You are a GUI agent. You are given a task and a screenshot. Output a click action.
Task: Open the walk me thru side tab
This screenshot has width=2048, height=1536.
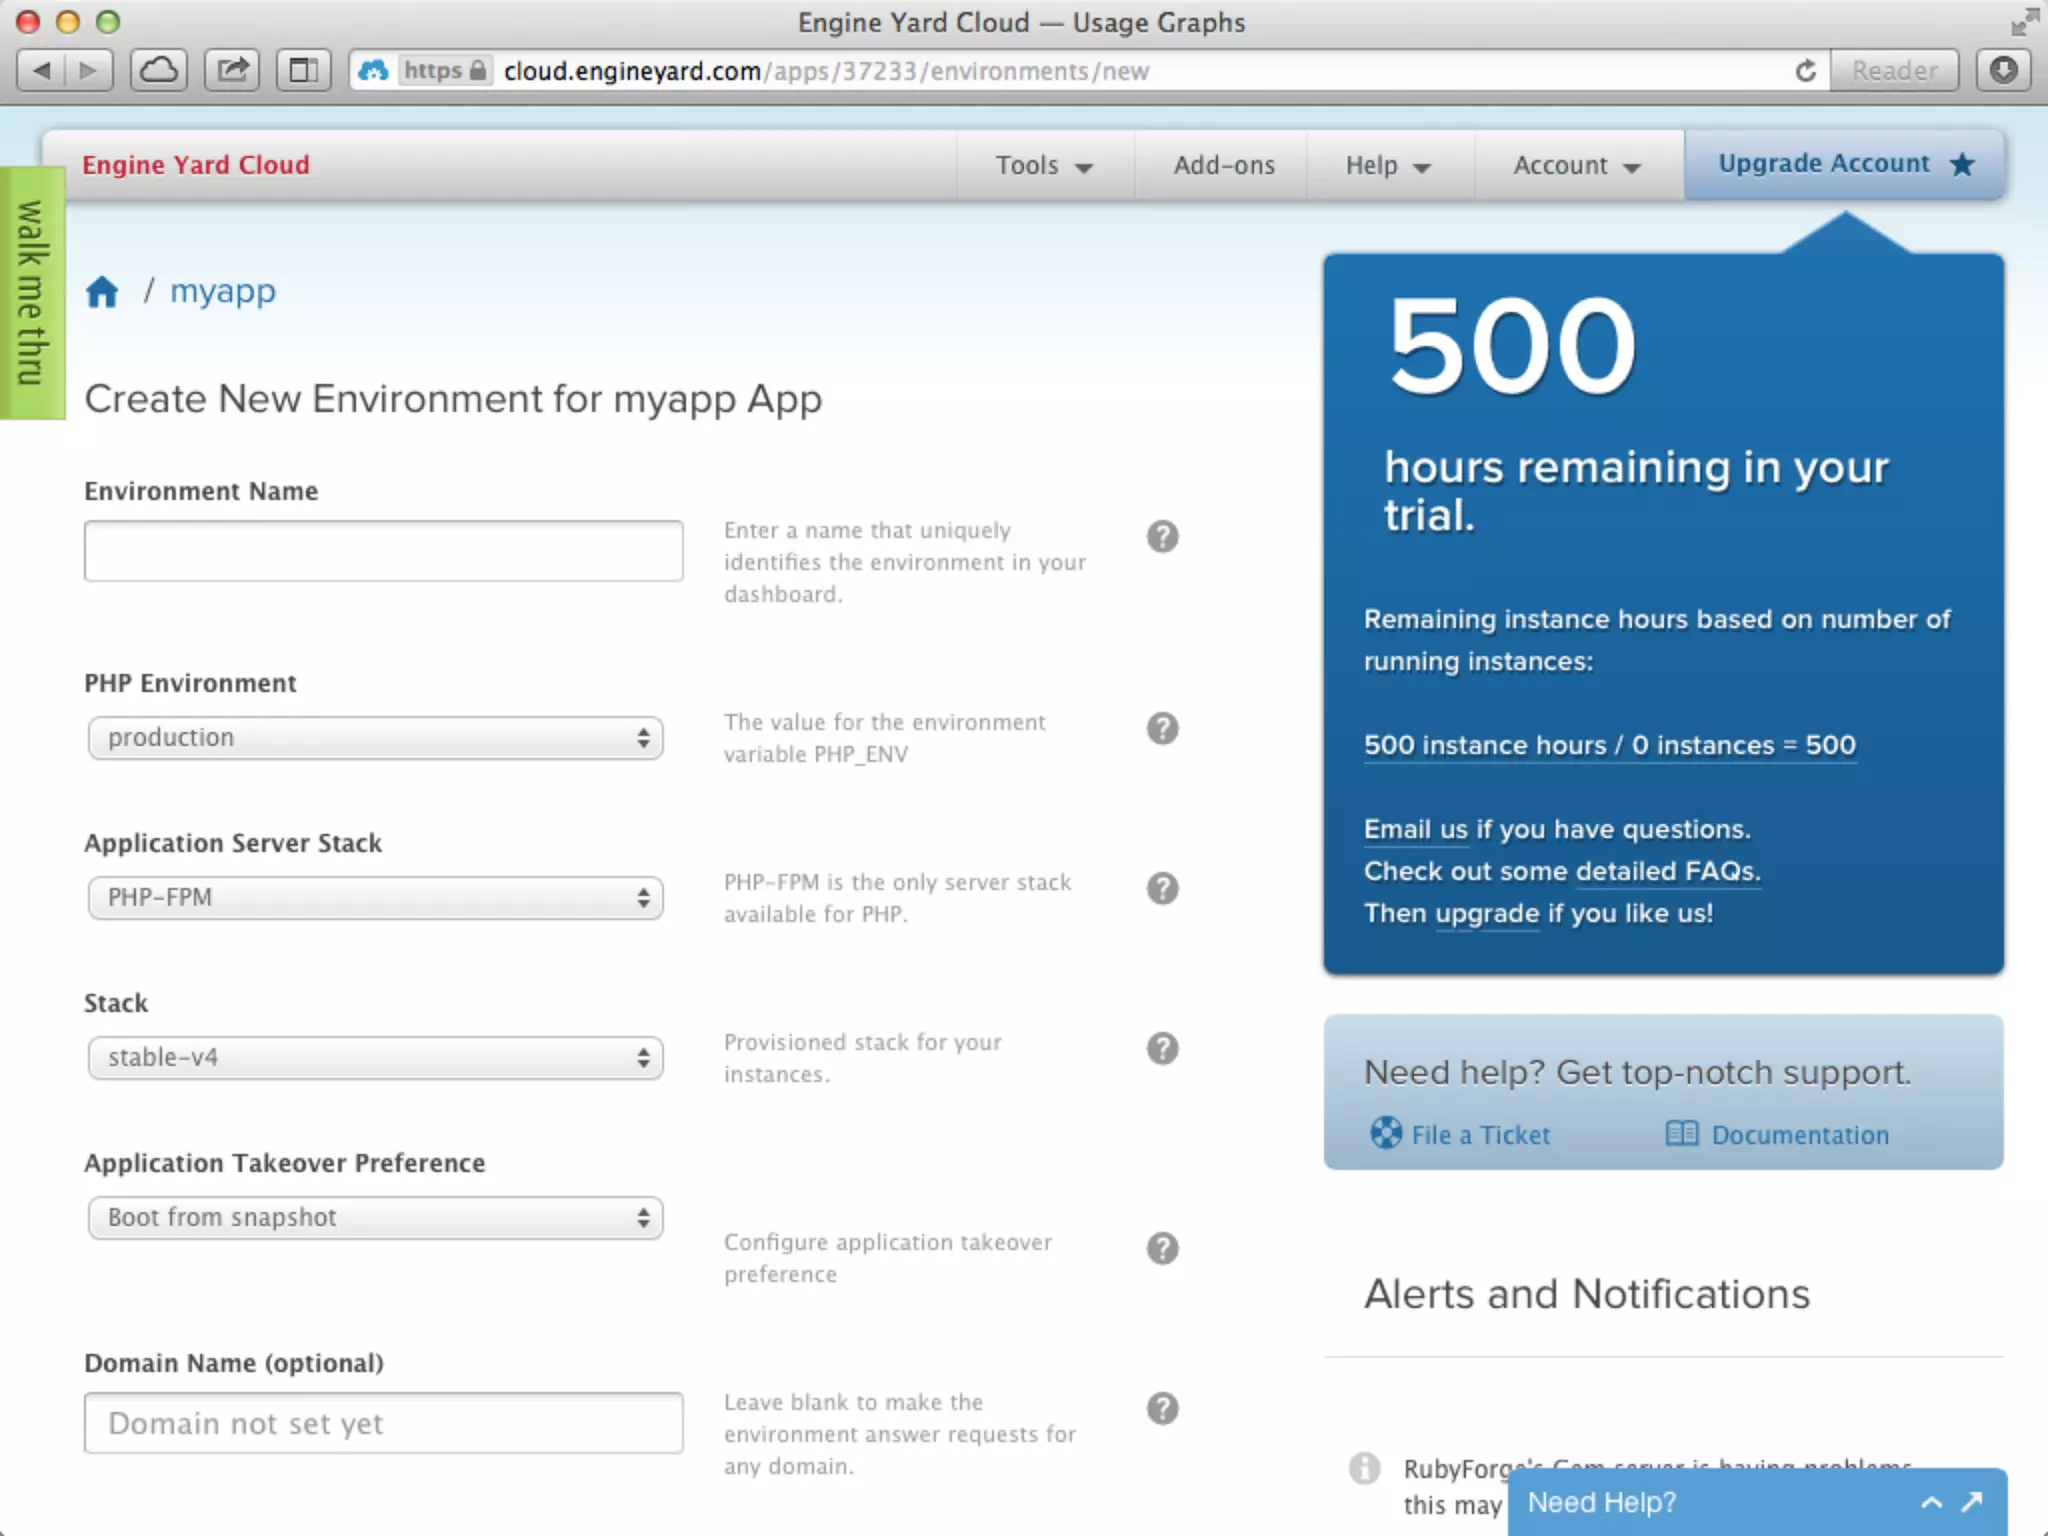pyautogui.click(x=32, y=293)
